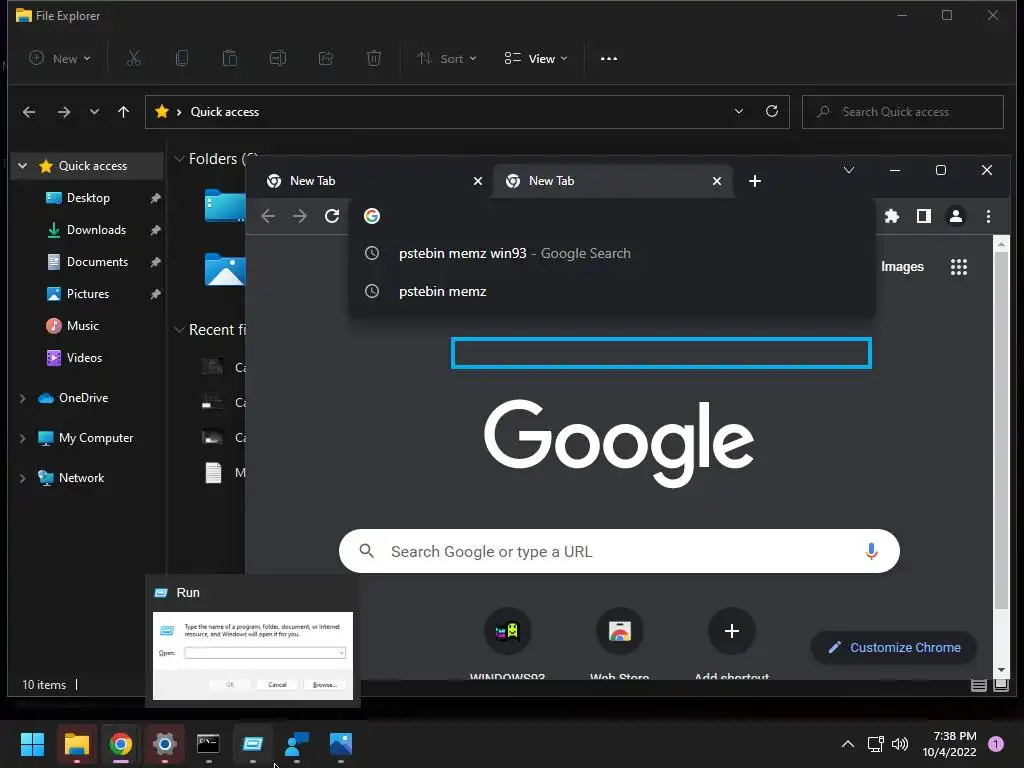Click the volume speaker icon in system tray
Viewport: 1024px width, 768px height.
click(x=900, y=744)
